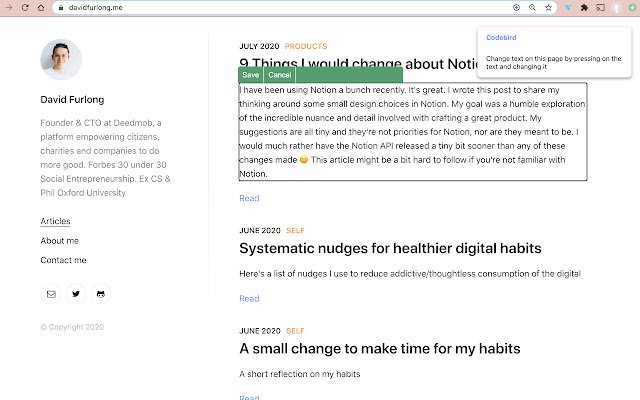Open the Codebird extension icon
Screen dimensions: 640x400
[x=568, y=7]
